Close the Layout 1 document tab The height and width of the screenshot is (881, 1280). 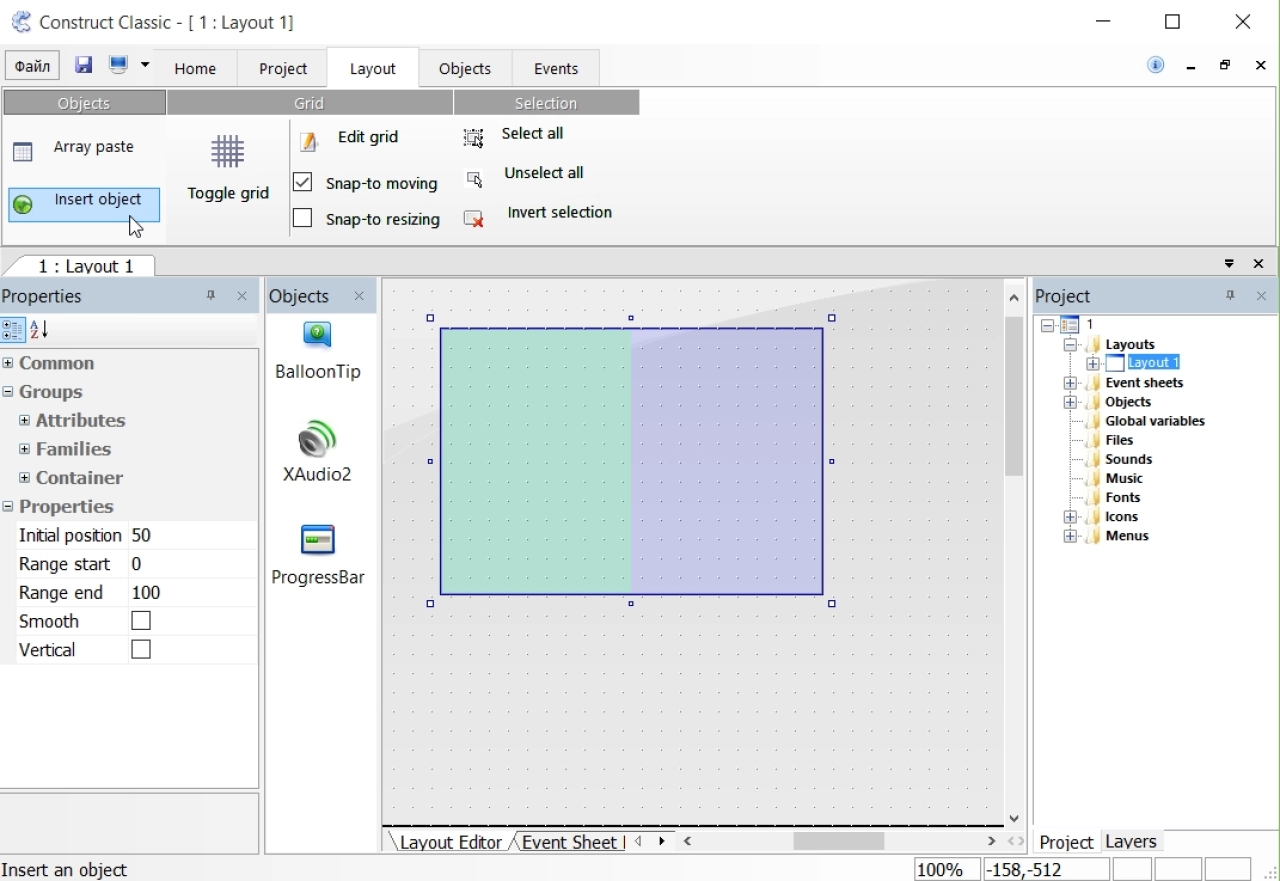coord(1260,264)
